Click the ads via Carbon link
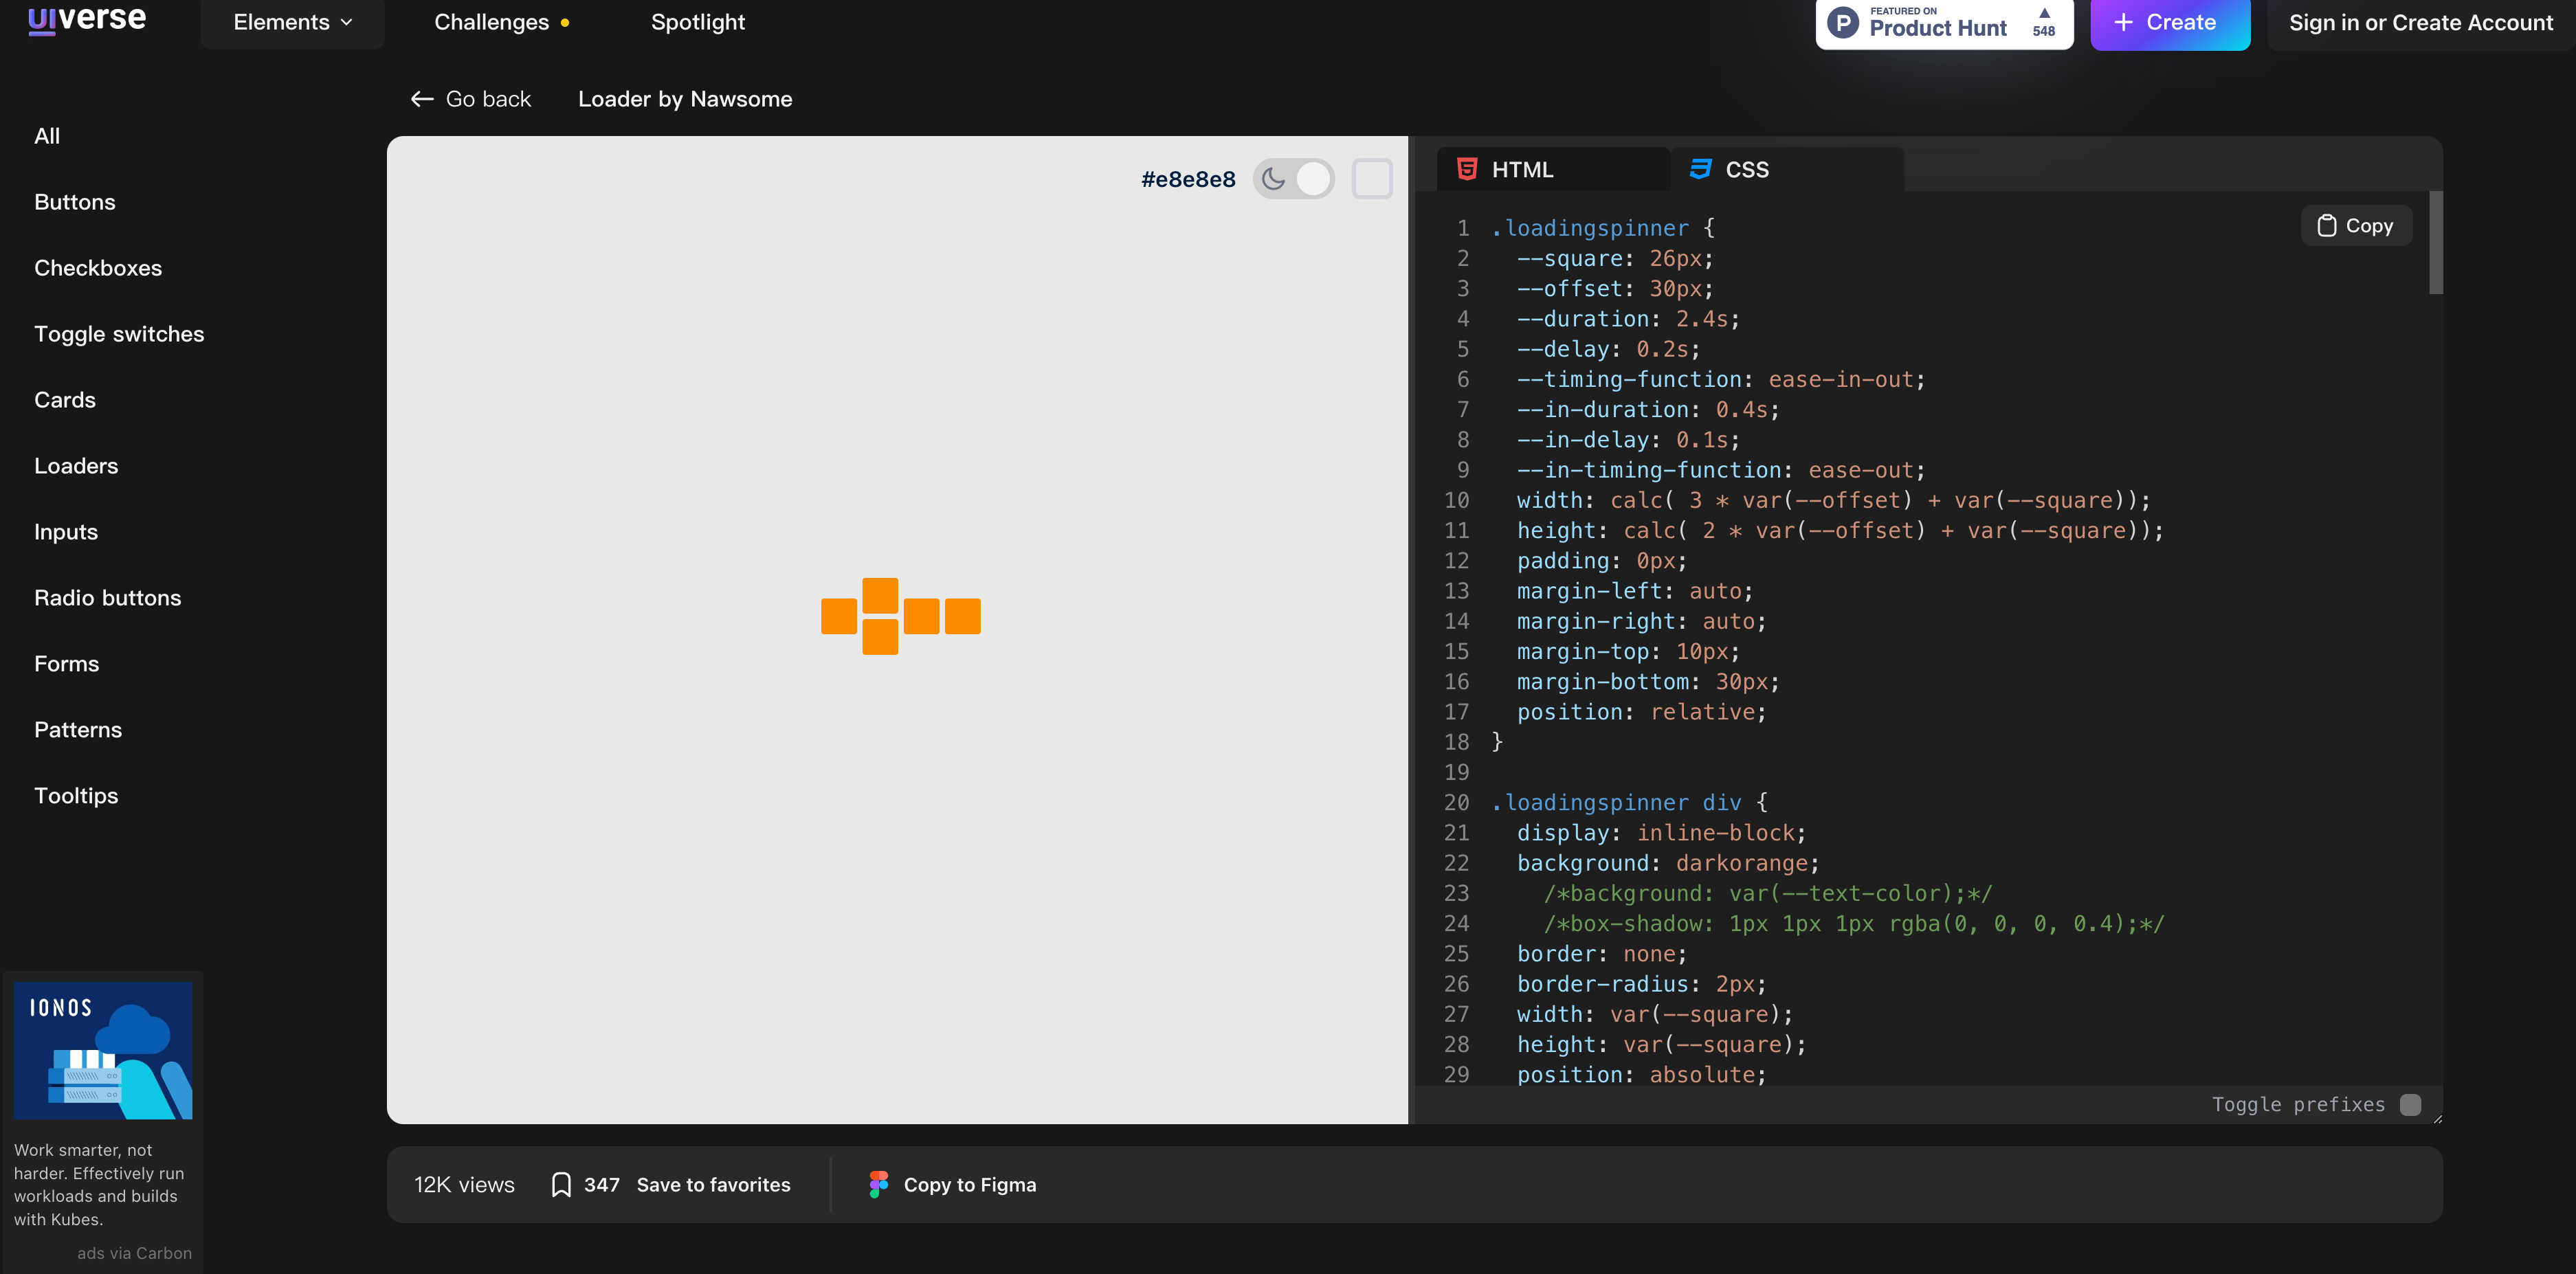The width and height of the screenshot is (2576, 1274). point(134,1253)
